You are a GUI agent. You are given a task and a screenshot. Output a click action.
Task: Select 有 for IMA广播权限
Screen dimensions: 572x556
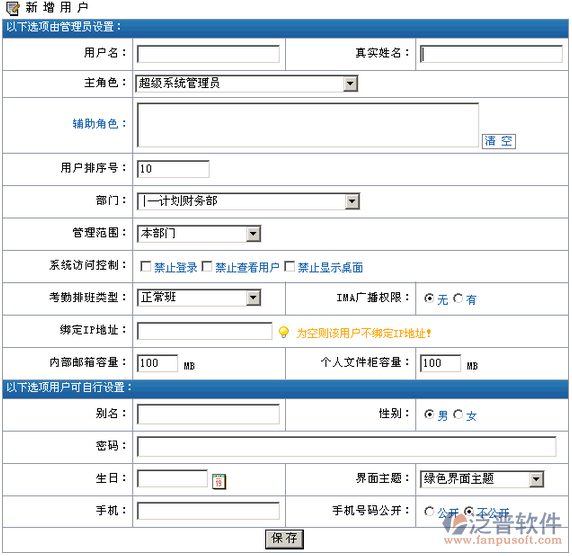(x=458, y=298)
